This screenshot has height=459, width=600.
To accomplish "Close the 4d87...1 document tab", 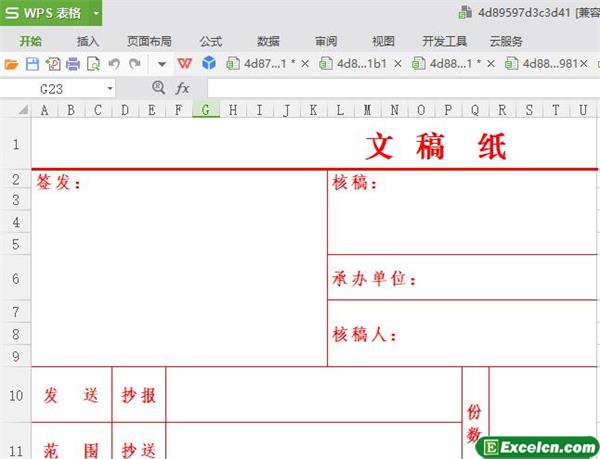I will pyautogui.click(x=305, y=64).
